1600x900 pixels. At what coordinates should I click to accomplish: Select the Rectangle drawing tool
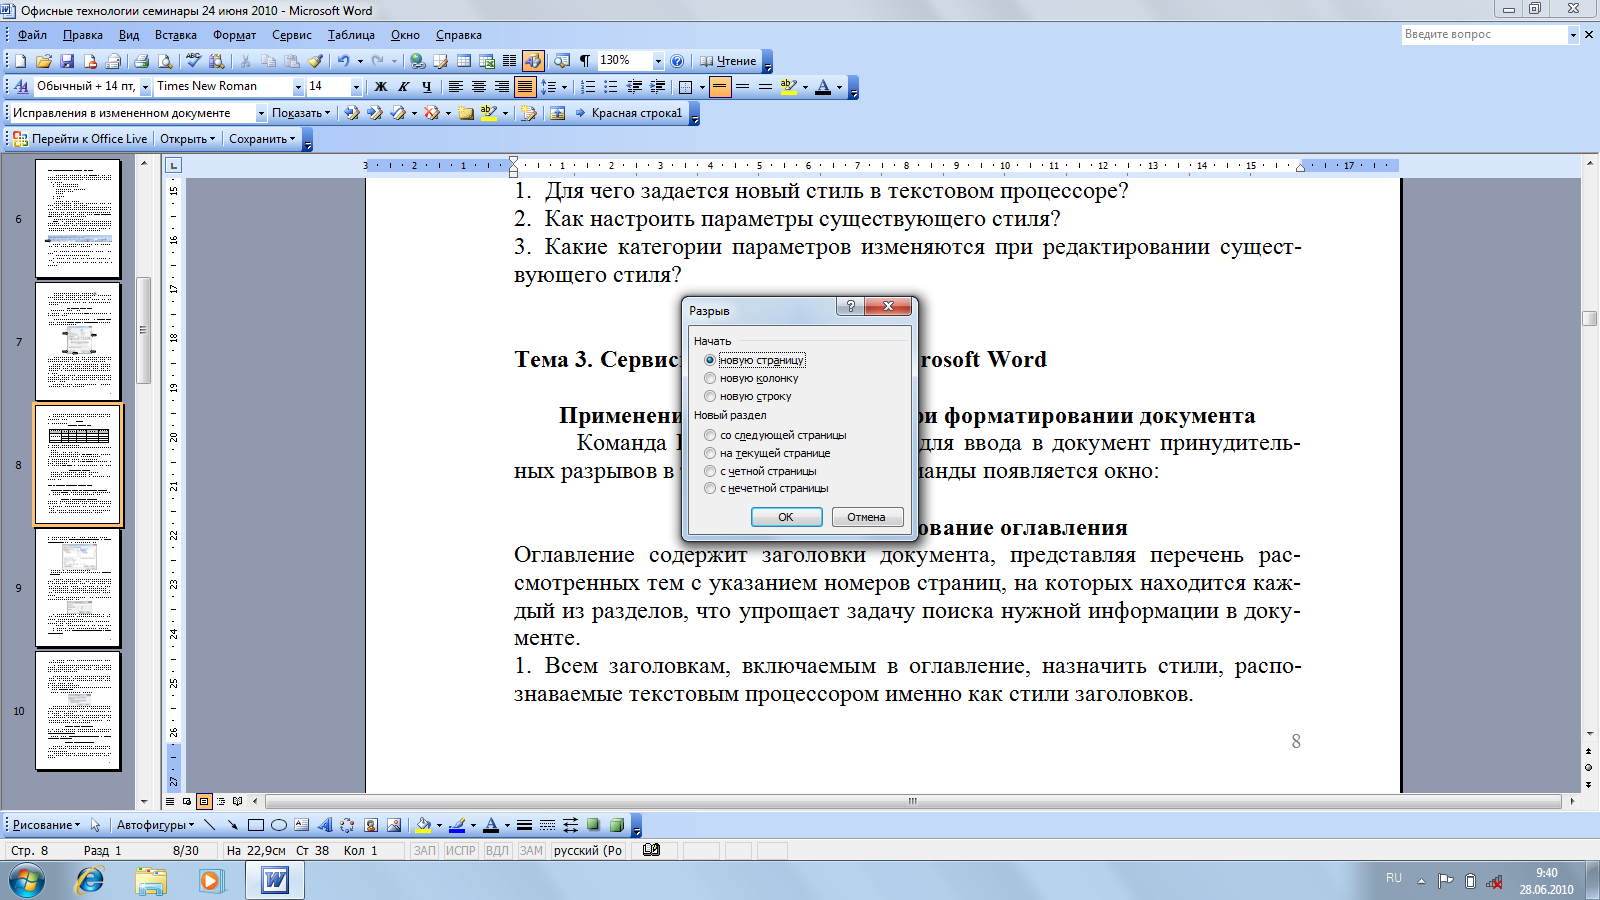[x=255, y=825]
